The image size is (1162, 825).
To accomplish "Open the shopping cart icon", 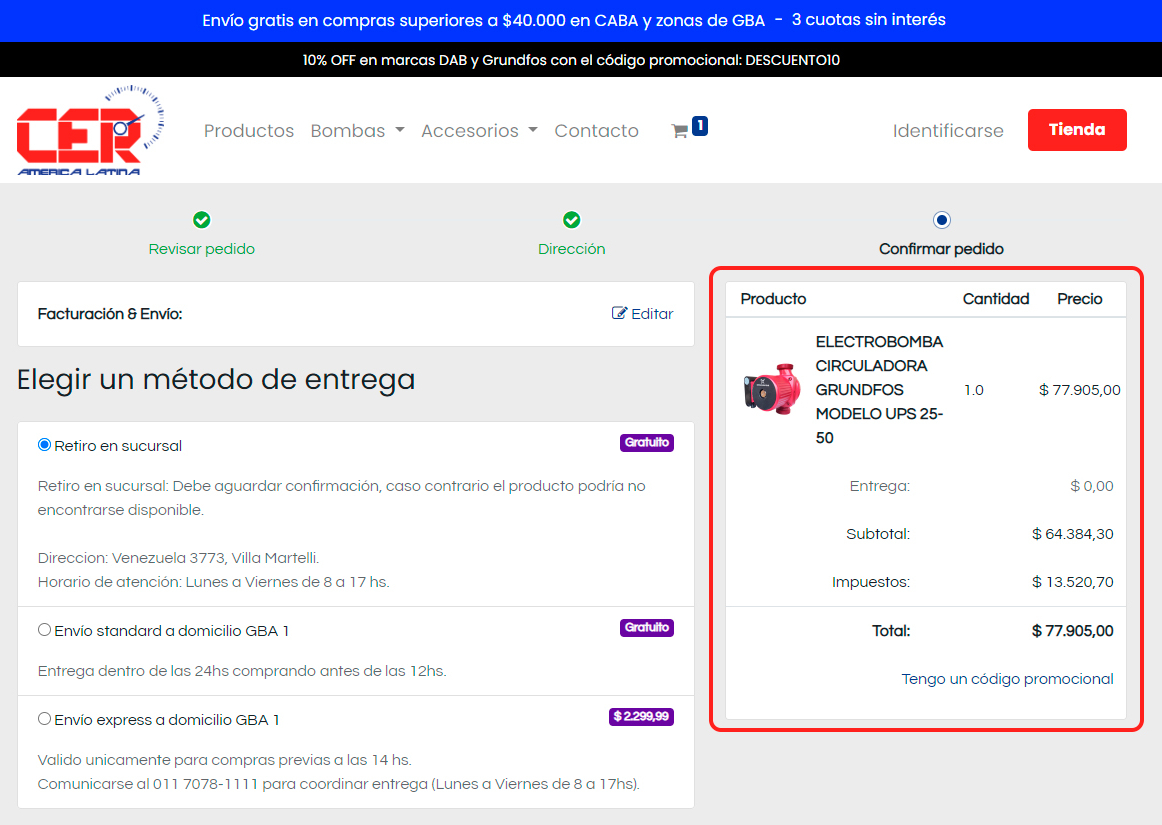I will (680, 131).
